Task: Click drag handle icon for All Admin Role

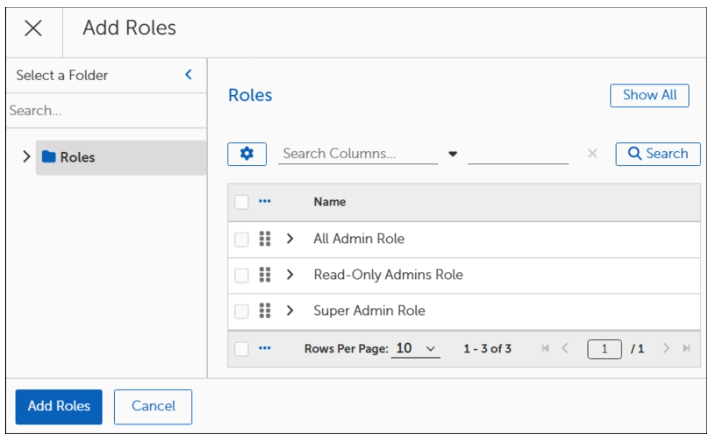Action: pos(265,239)
